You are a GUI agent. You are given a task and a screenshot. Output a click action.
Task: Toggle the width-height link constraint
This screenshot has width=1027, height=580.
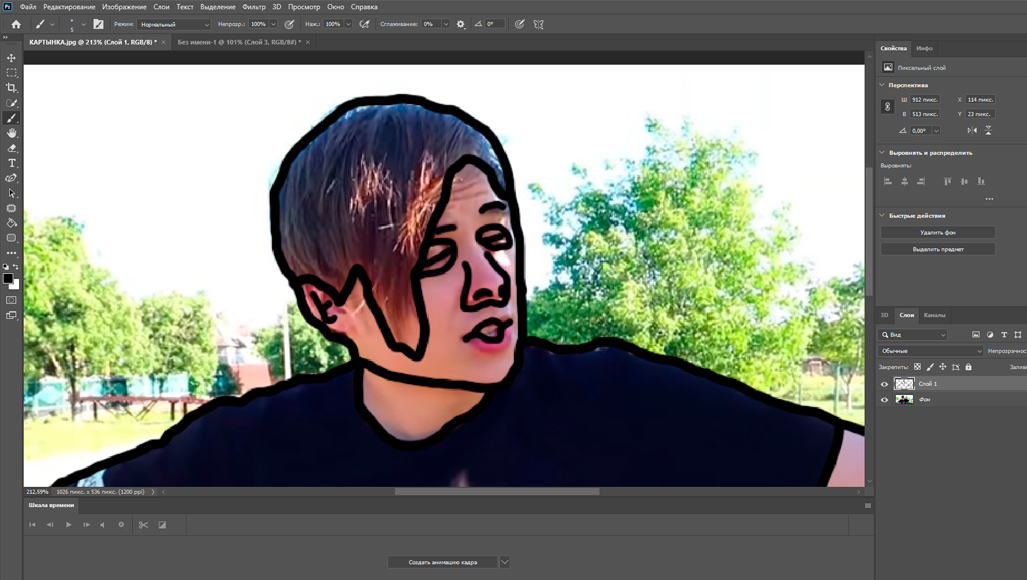pos(887,107)
